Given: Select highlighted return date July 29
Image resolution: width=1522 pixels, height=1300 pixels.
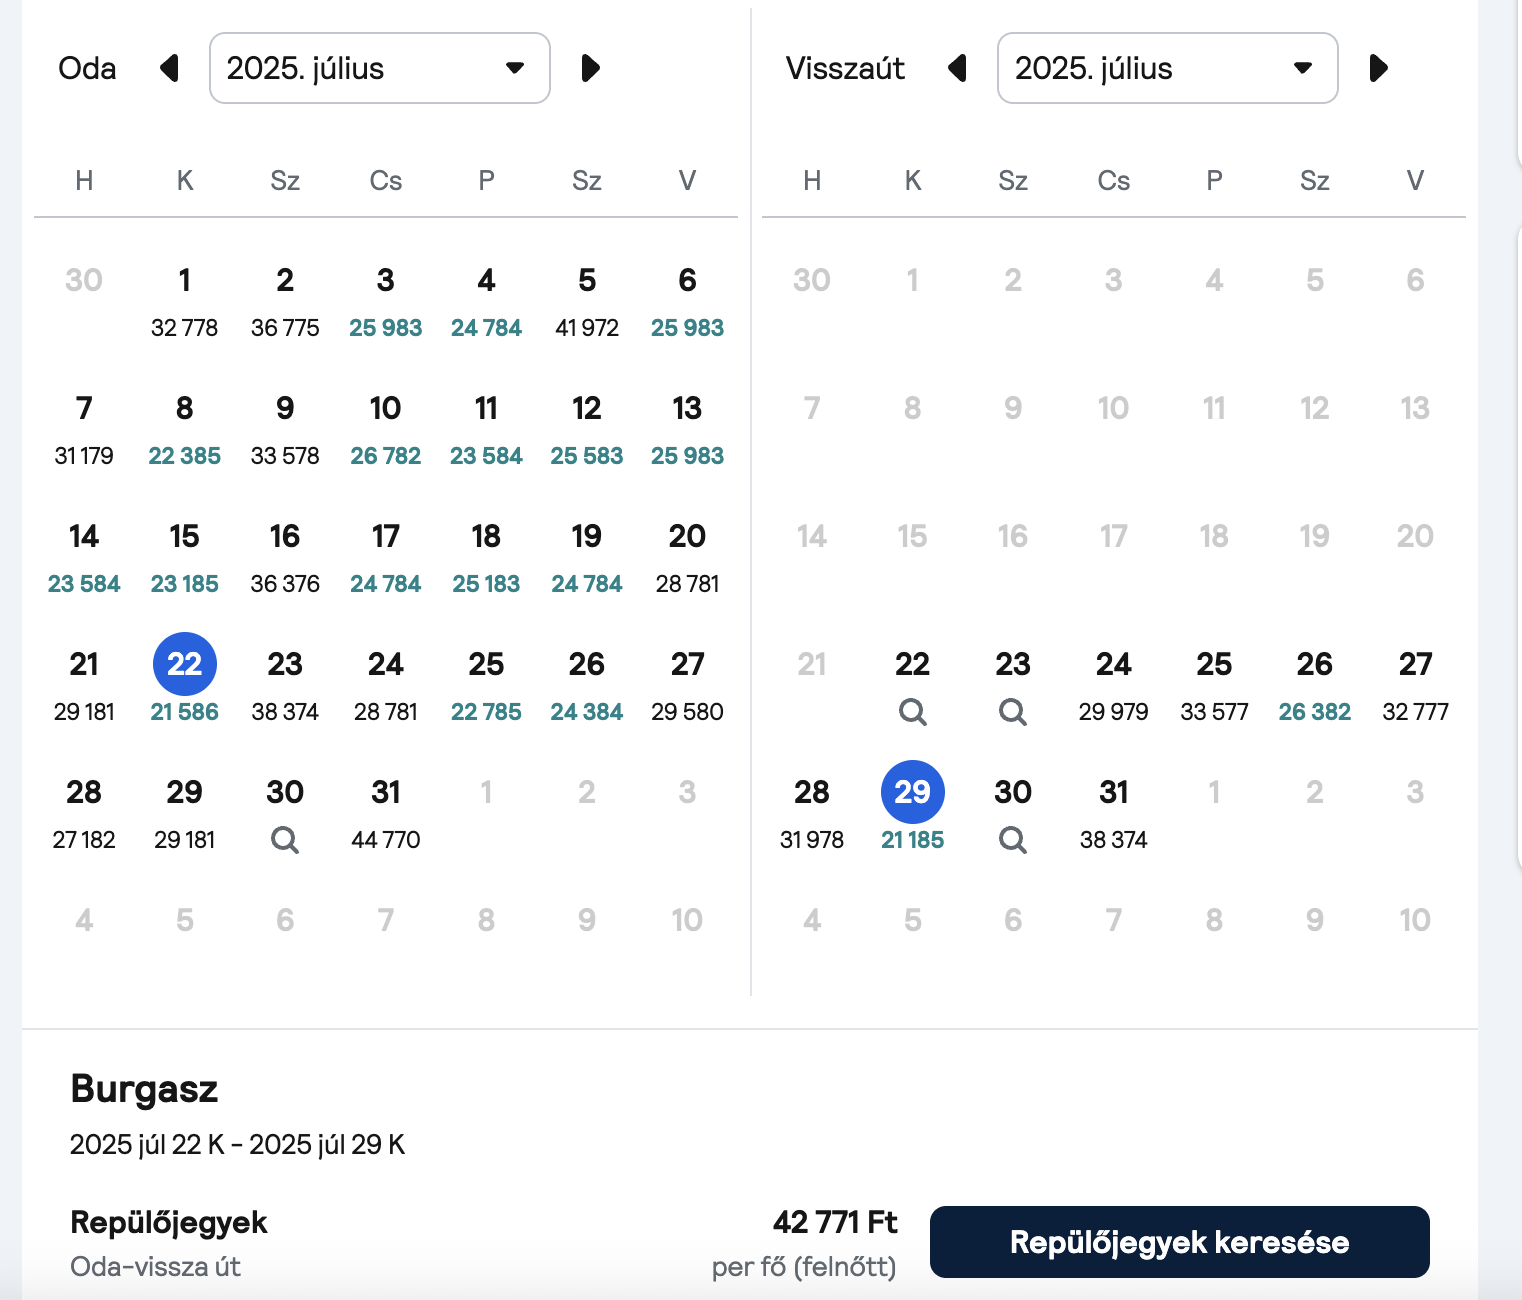Looking at the screenshot, I should 912,792.
